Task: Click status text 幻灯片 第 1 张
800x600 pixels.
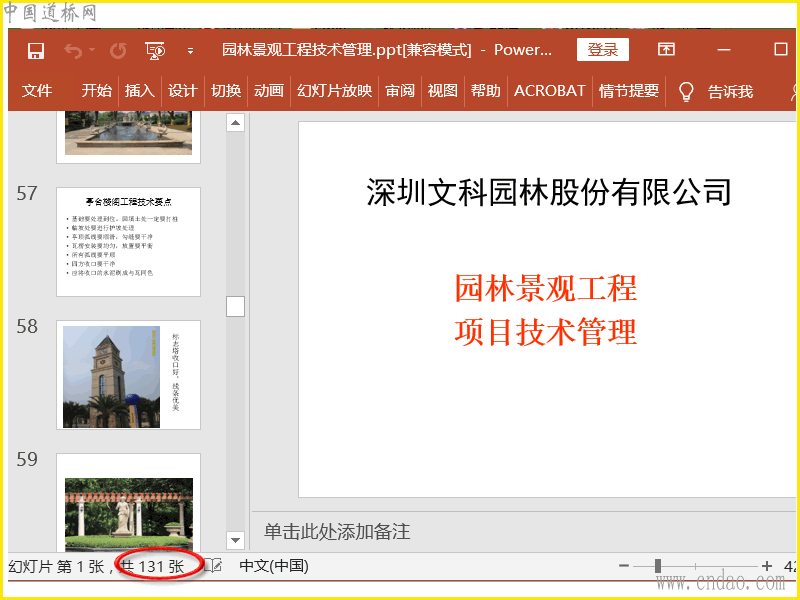Action: click(56, 566)
